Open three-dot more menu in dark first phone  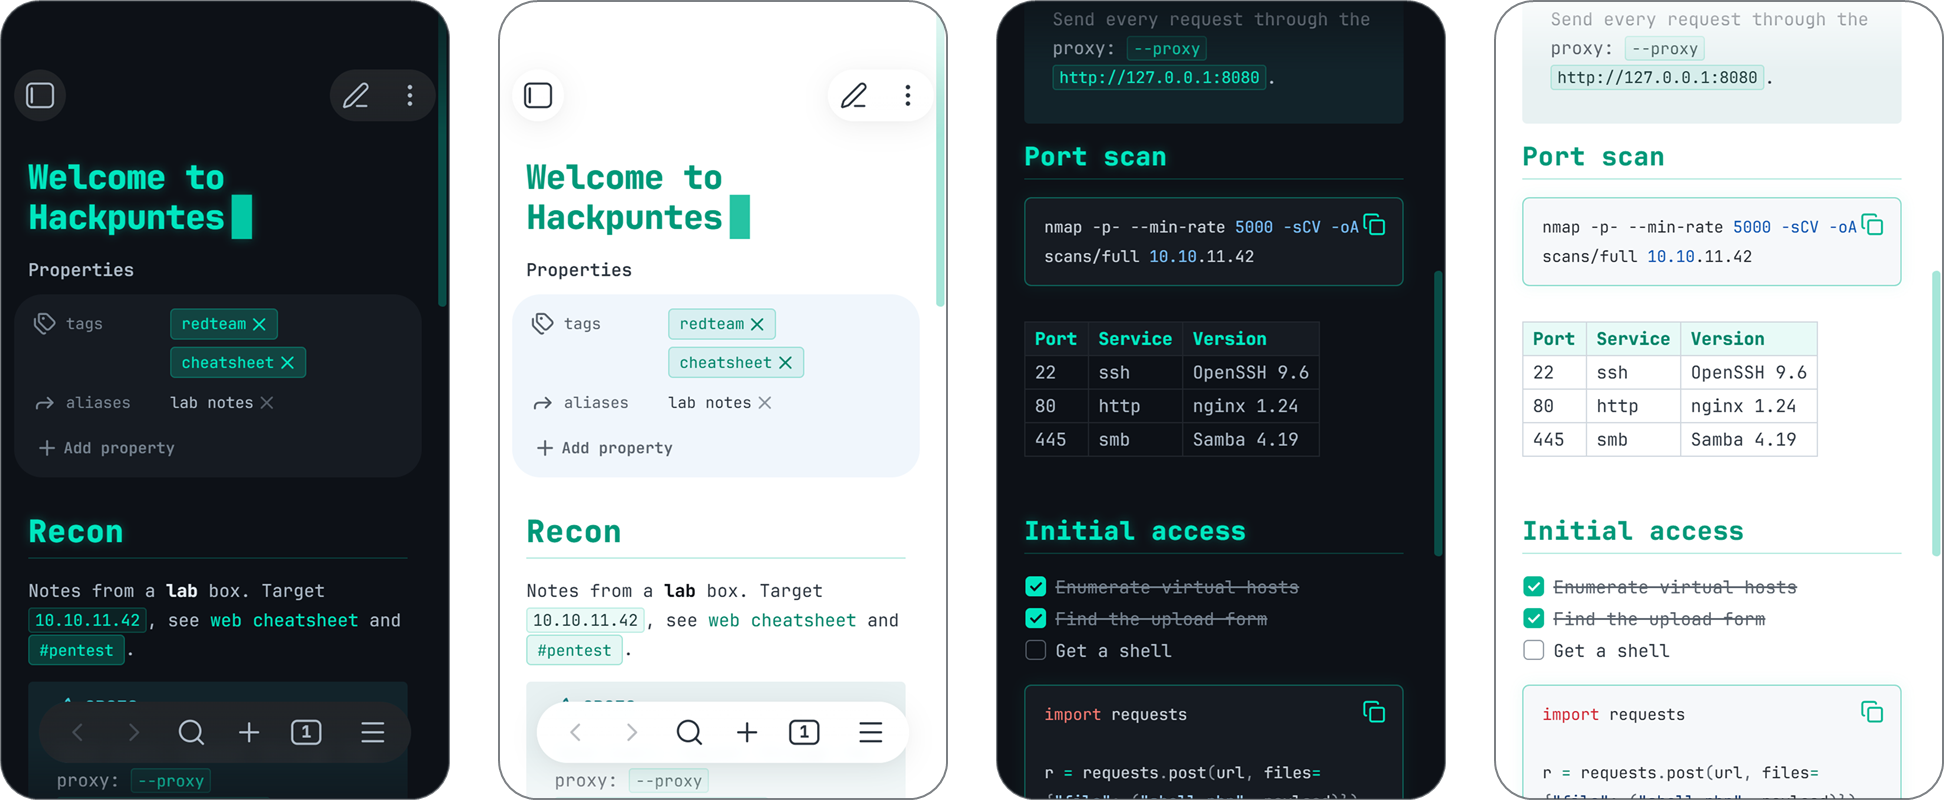410,95
